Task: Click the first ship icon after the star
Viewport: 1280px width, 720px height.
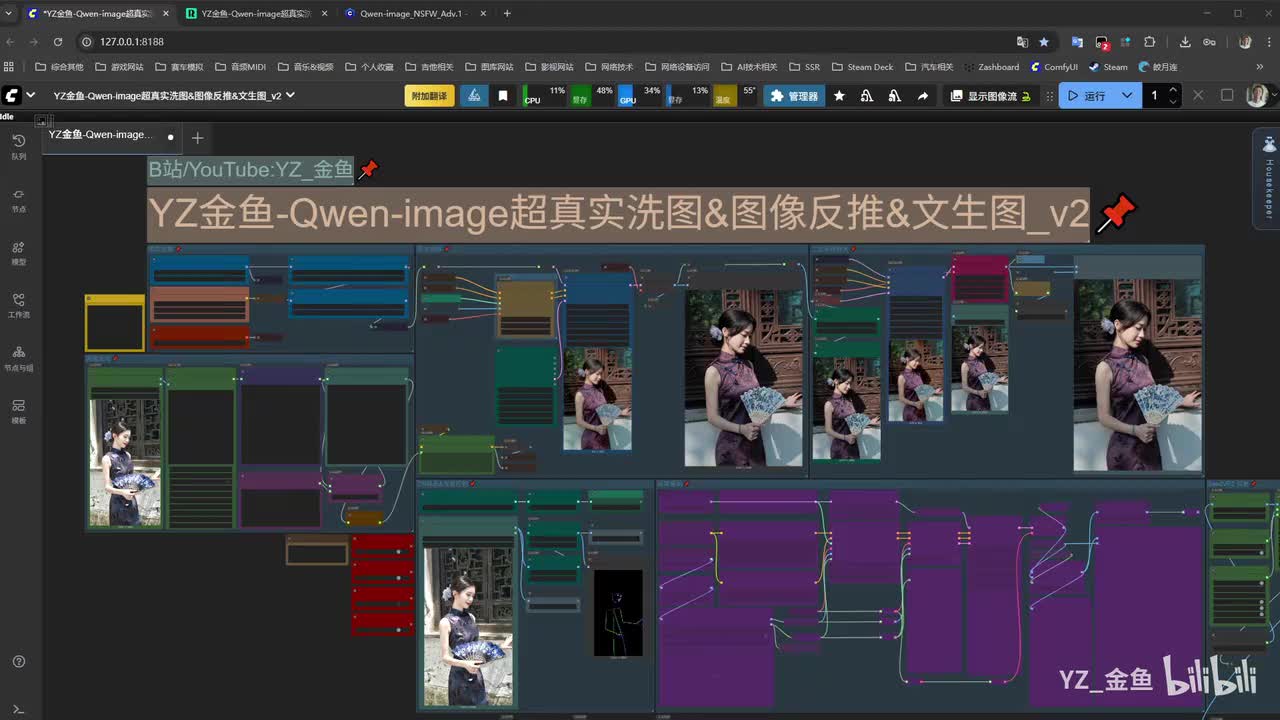Action: tap(866, 96)
